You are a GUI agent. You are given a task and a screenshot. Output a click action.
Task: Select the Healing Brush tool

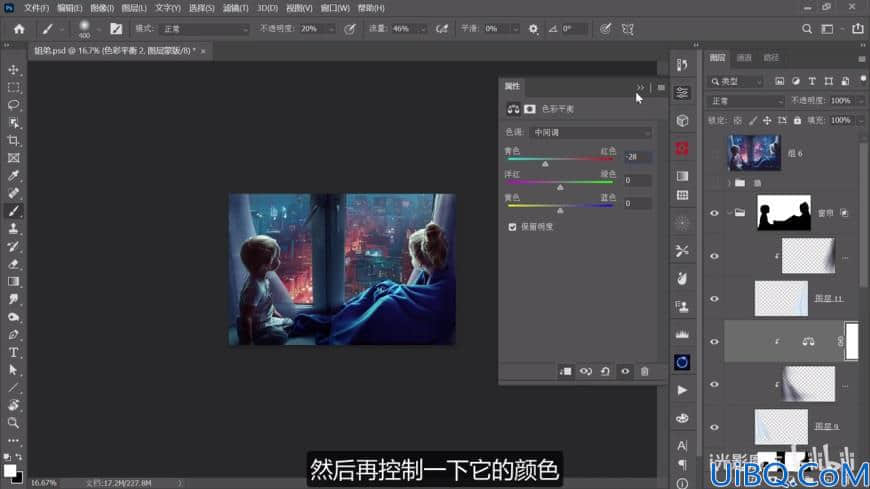click(x=14, y=193)
